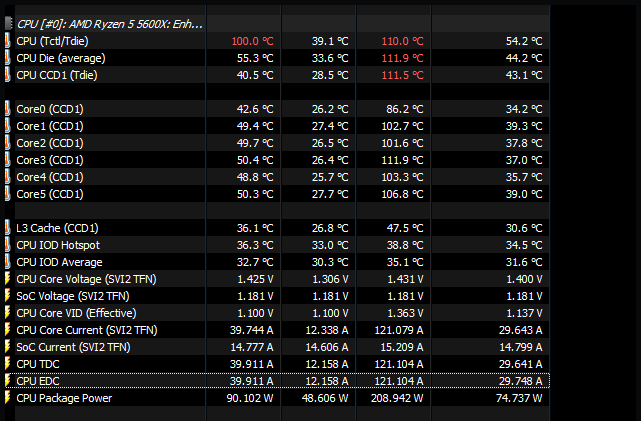Click lightning bolt icon for CPU Package Power
The width and height of the screenshot is (641, 421).
(x=7, y=398)
